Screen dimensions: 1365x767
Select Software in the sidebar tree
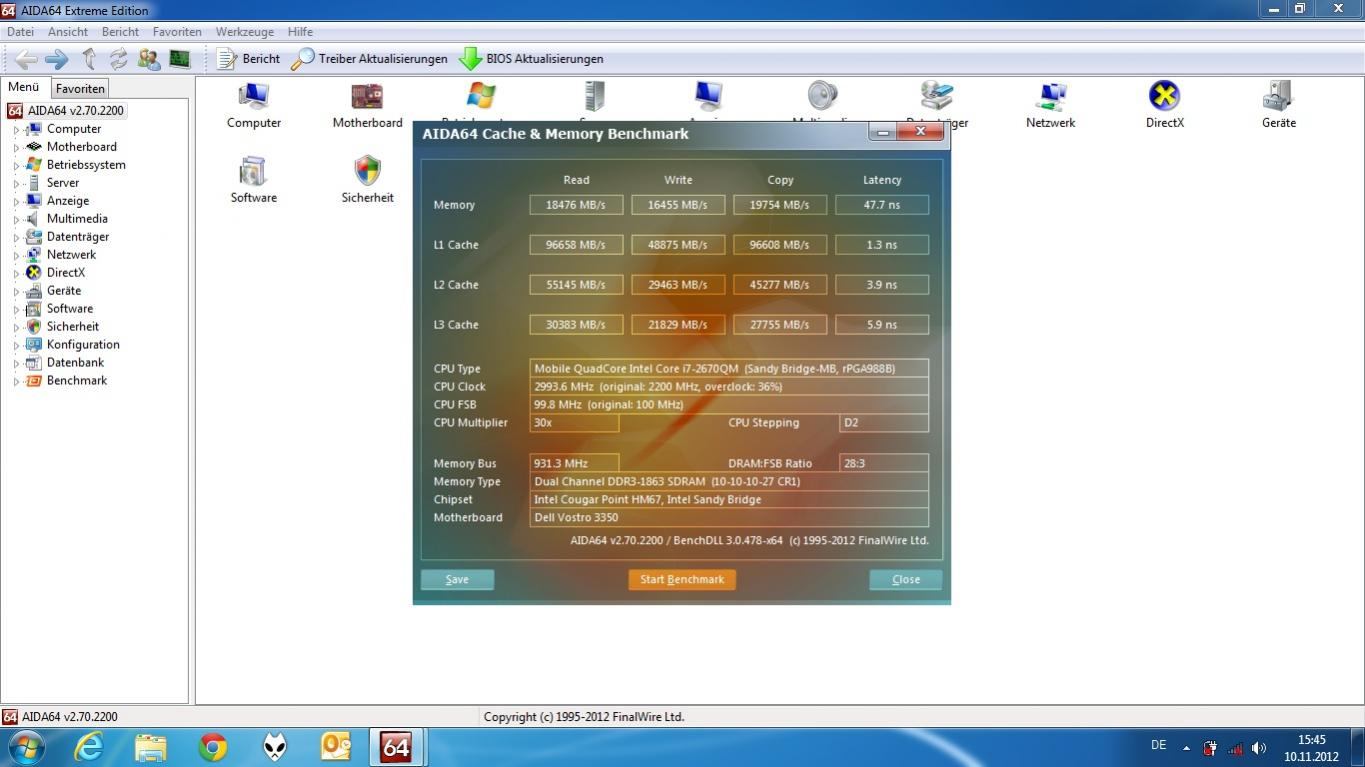pyautogui.click(x=69, y=309)
